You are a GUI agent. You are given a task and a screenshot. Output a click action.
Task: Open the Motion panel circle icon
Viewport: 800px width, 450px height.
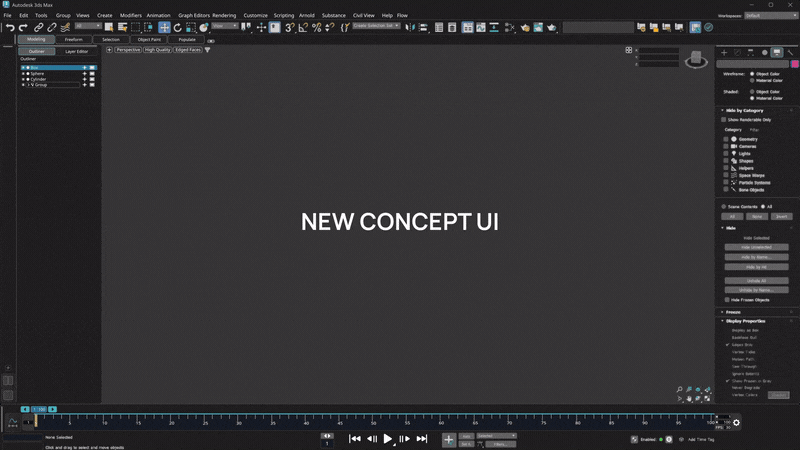[764, 53]
